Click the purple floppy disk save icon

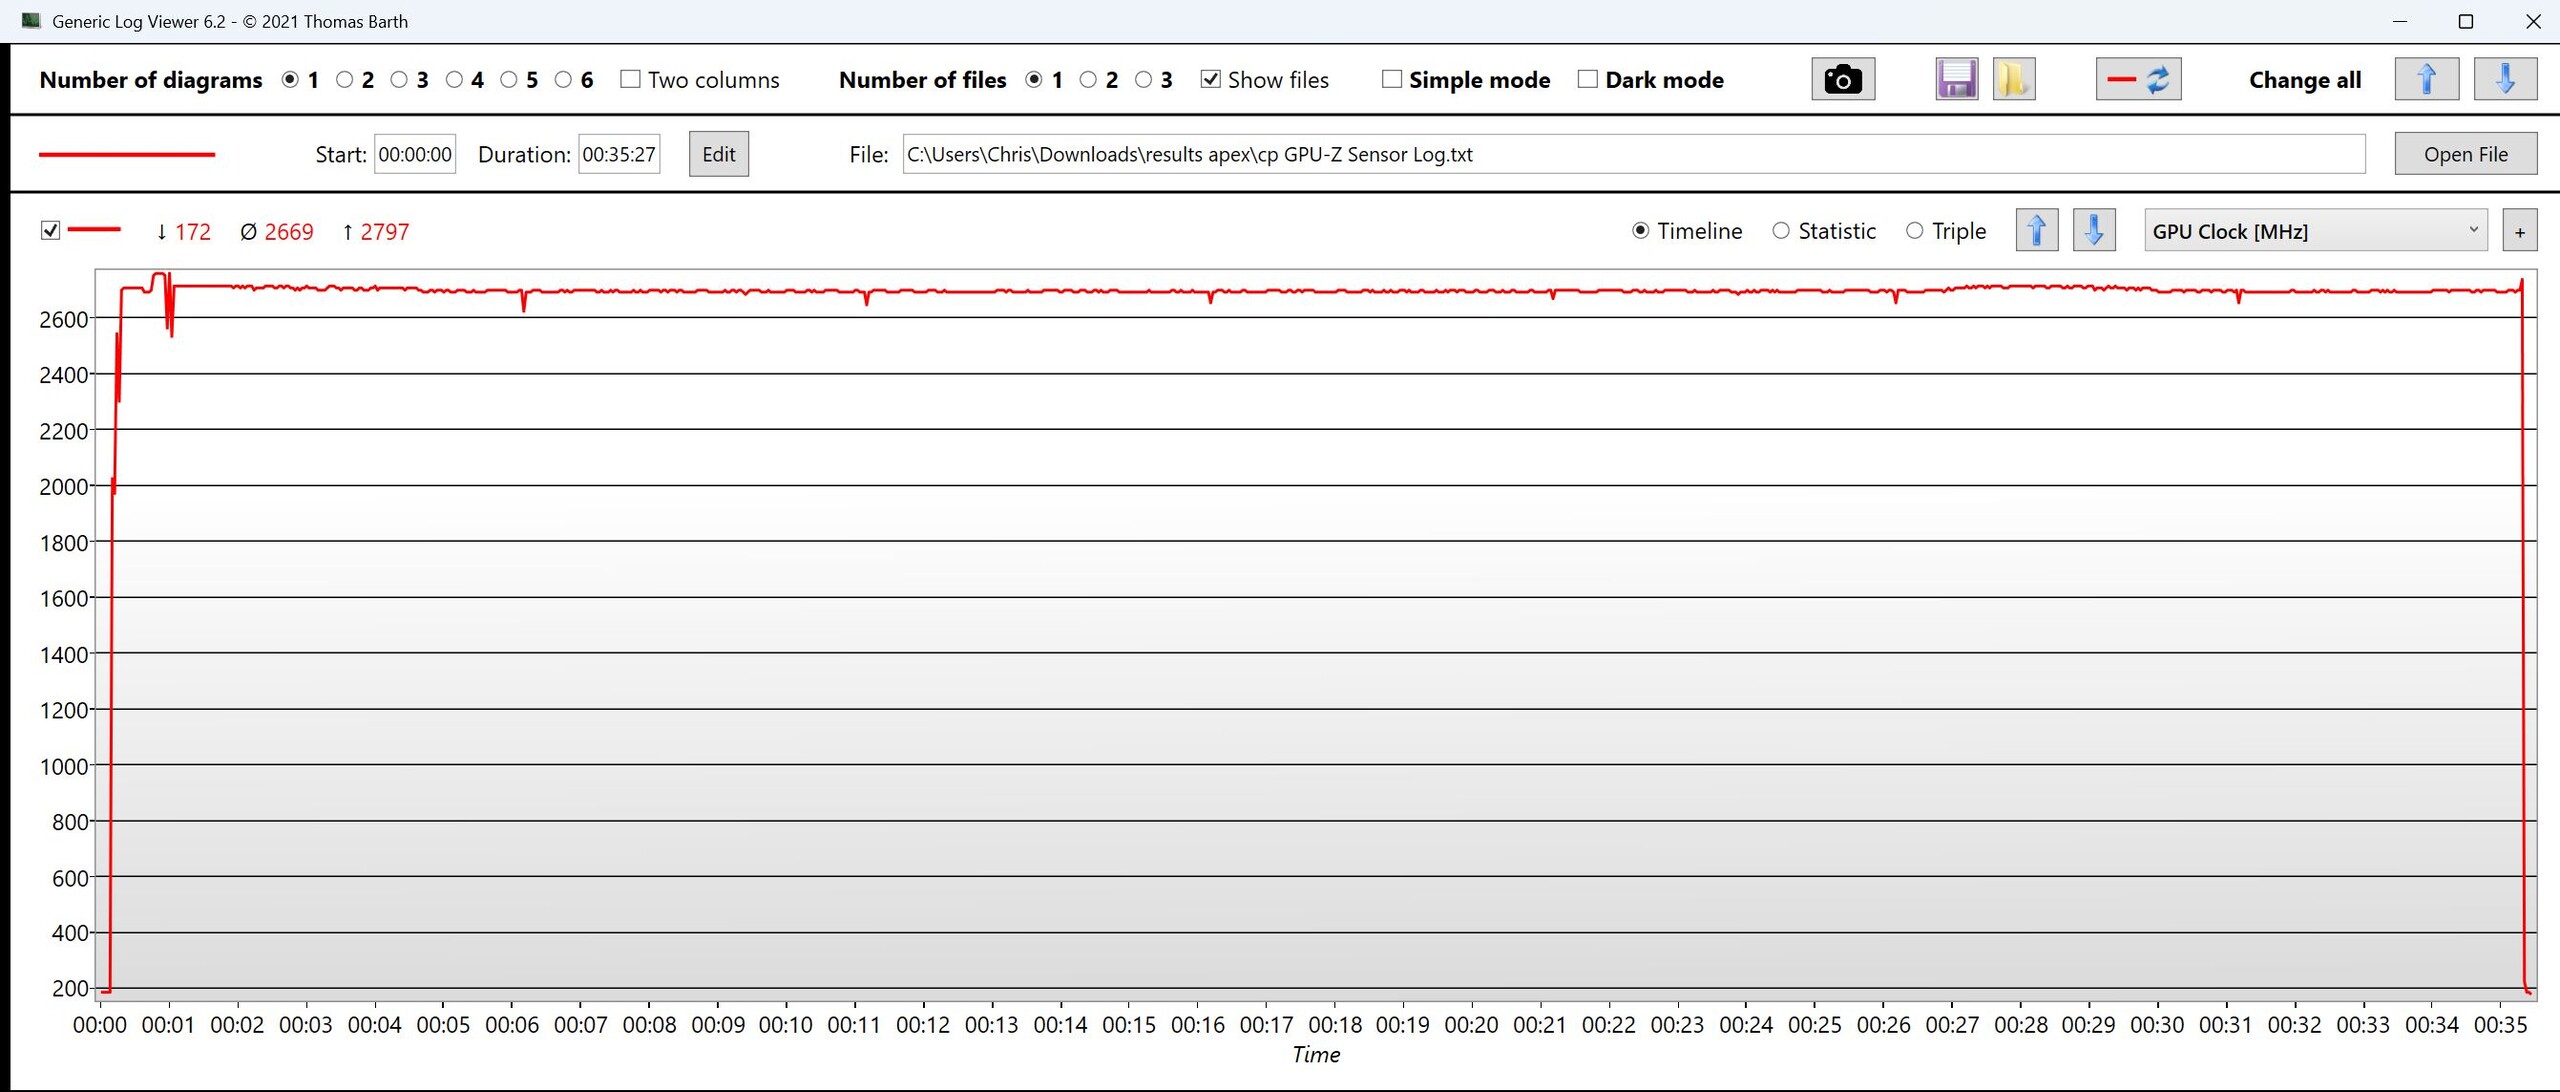coord(1956,79)
